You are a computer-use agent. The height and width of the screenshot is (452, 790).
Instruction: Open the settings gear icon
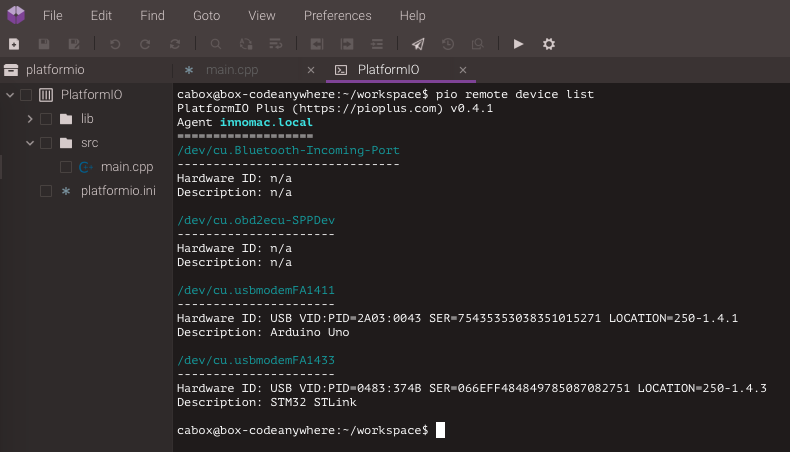pos(549,44)
